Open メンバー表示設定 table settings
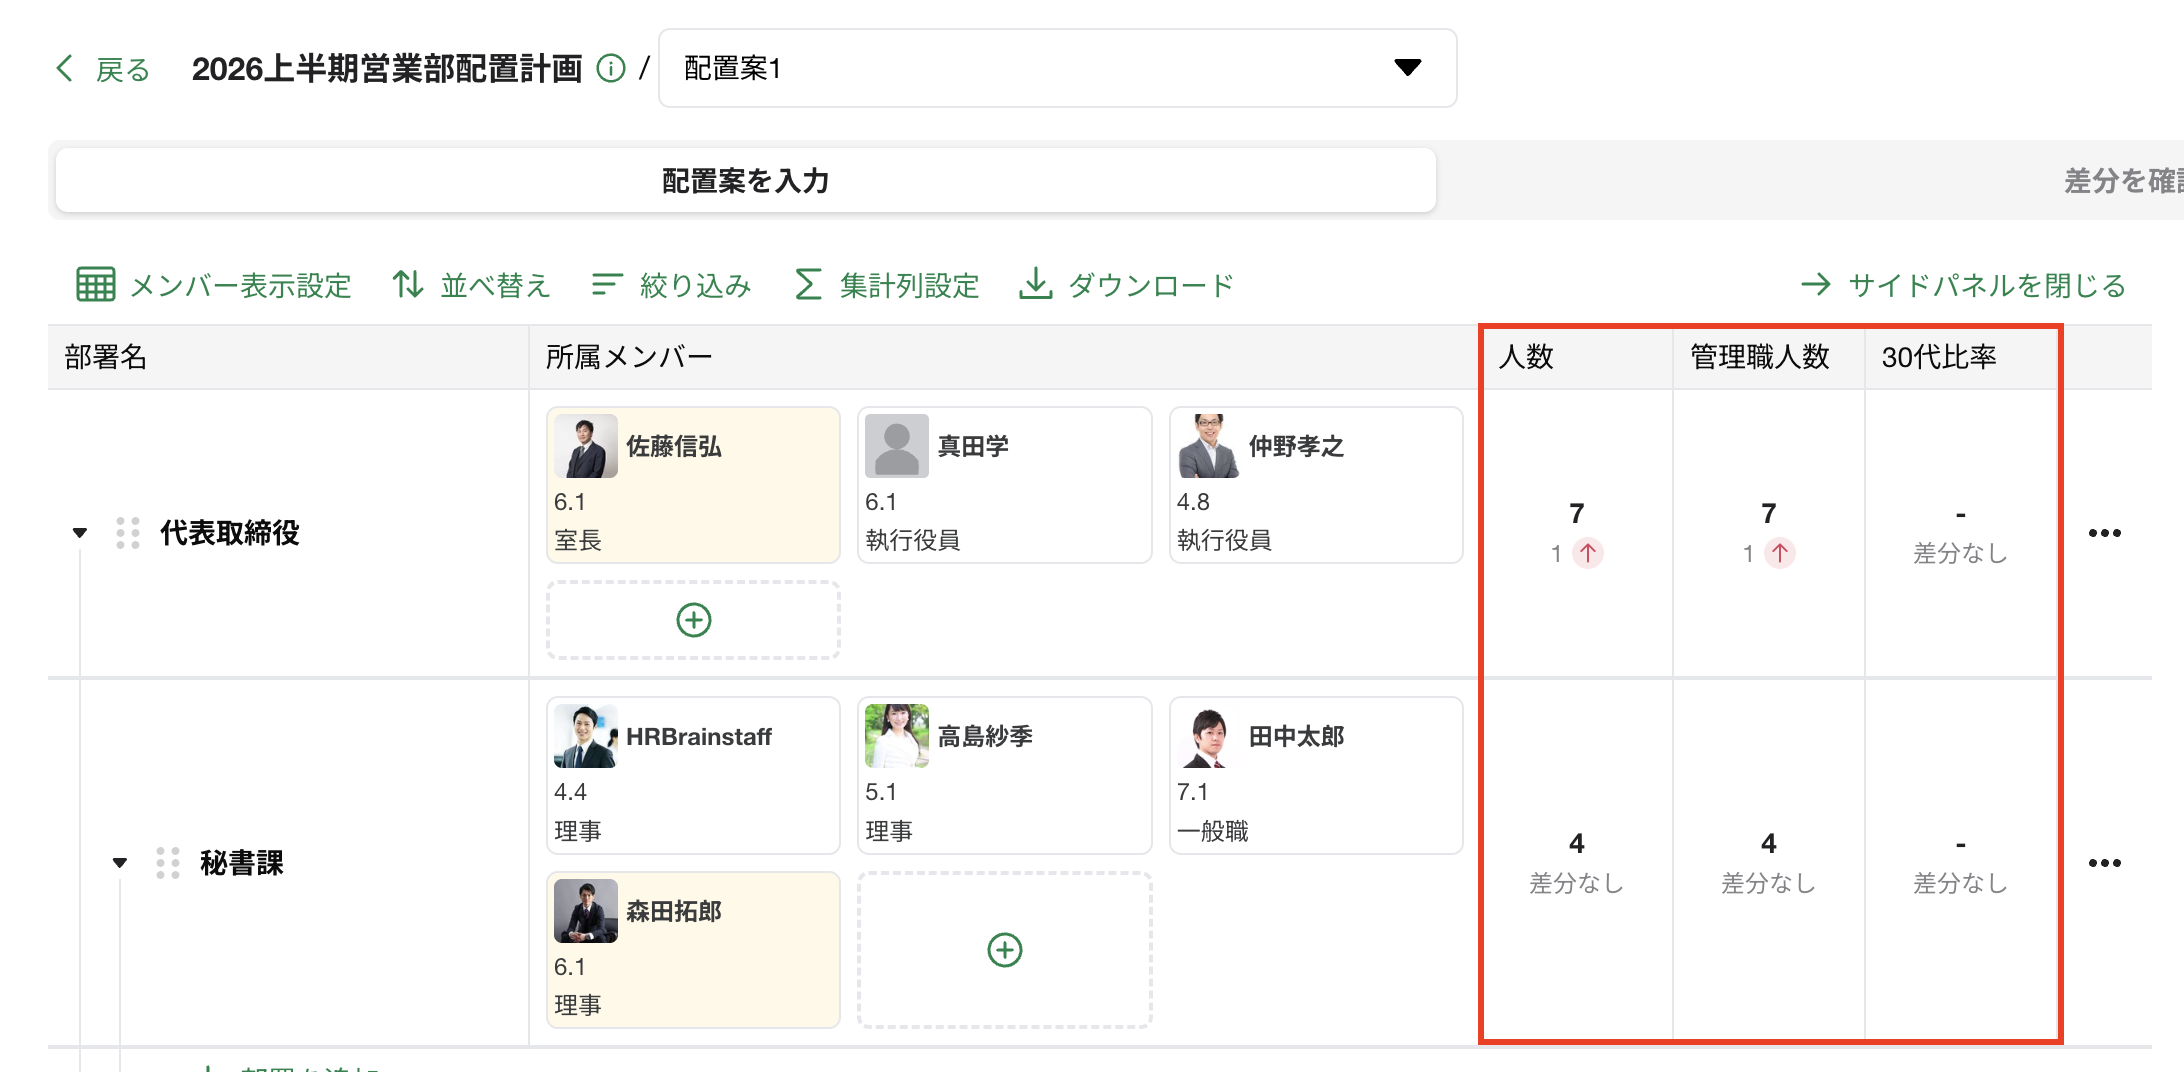This screenshot has height=1072, width=2184. coord(214,285)
